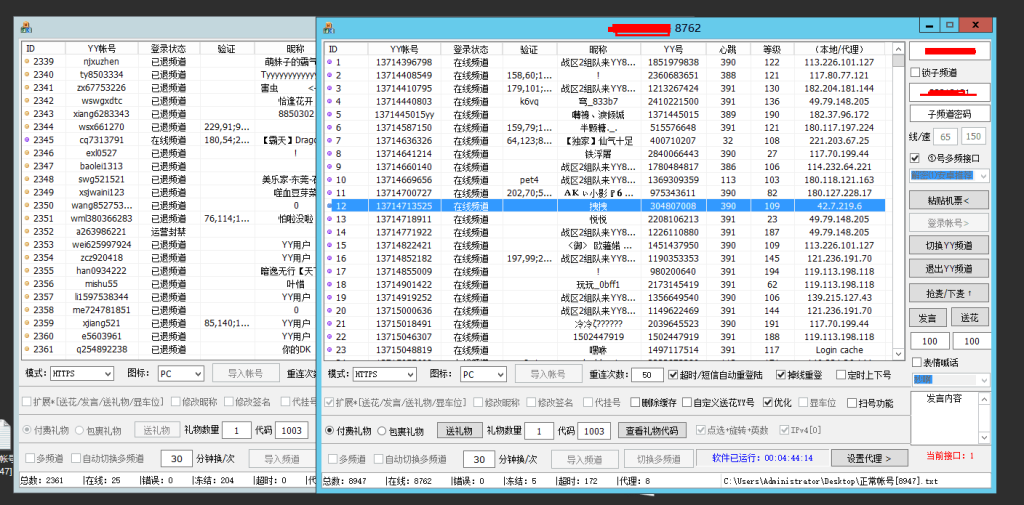Uncheck the ①号多频接口 checkbox
Image resolution: width=1024 pixels, height=505 pixels.
916,157
